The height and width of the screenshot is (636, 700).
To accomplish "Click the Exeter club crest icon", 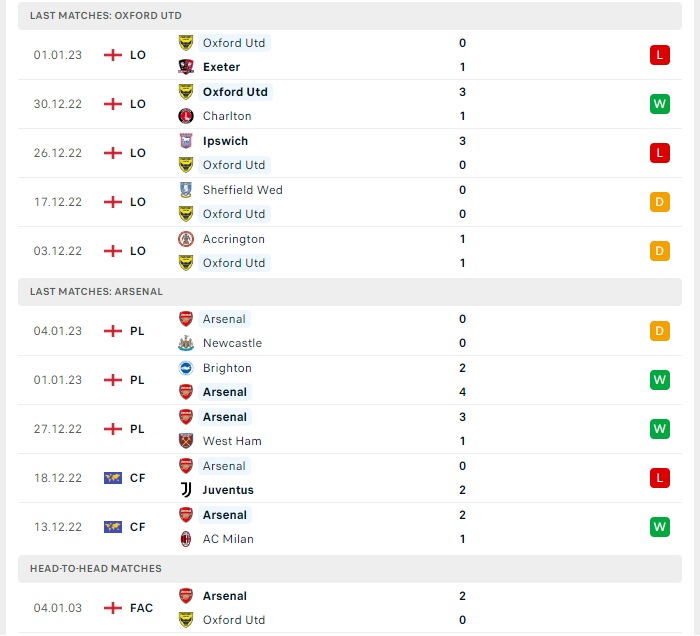I will pyautogui.click(x=185, y=67).
